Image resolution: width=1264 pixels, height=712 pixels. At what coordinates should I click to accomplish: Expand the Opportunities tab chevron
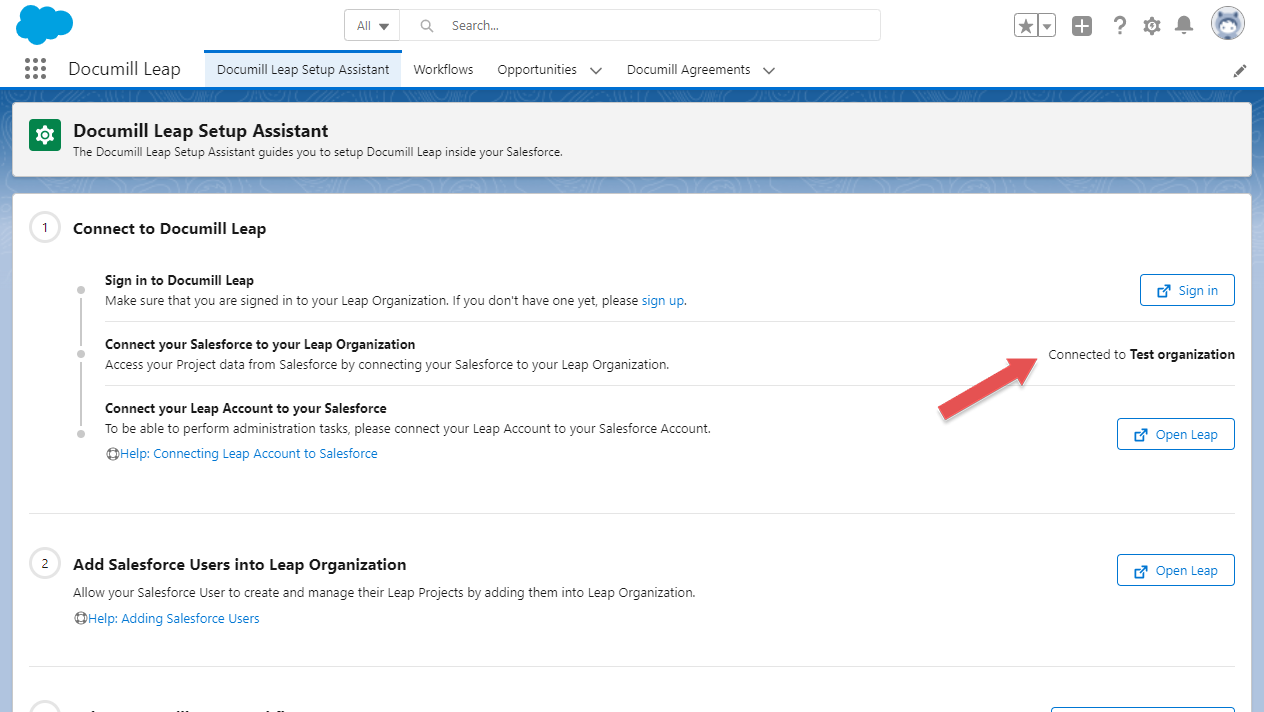[x=596, y=70]
